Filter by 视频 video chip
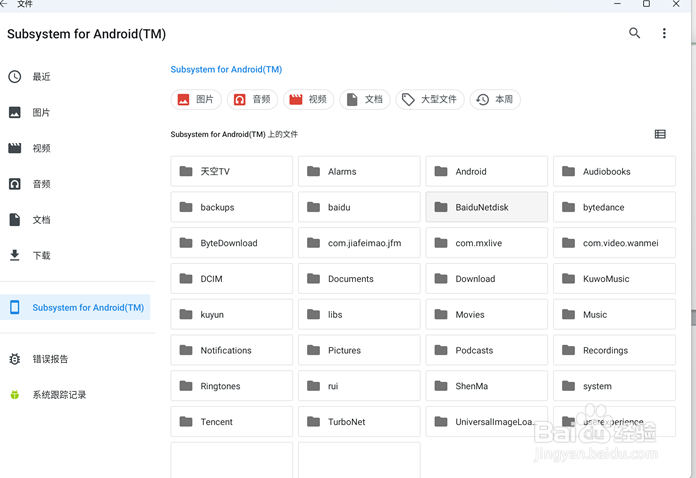This screenshot has height=478, width=696. click(308, 99)
